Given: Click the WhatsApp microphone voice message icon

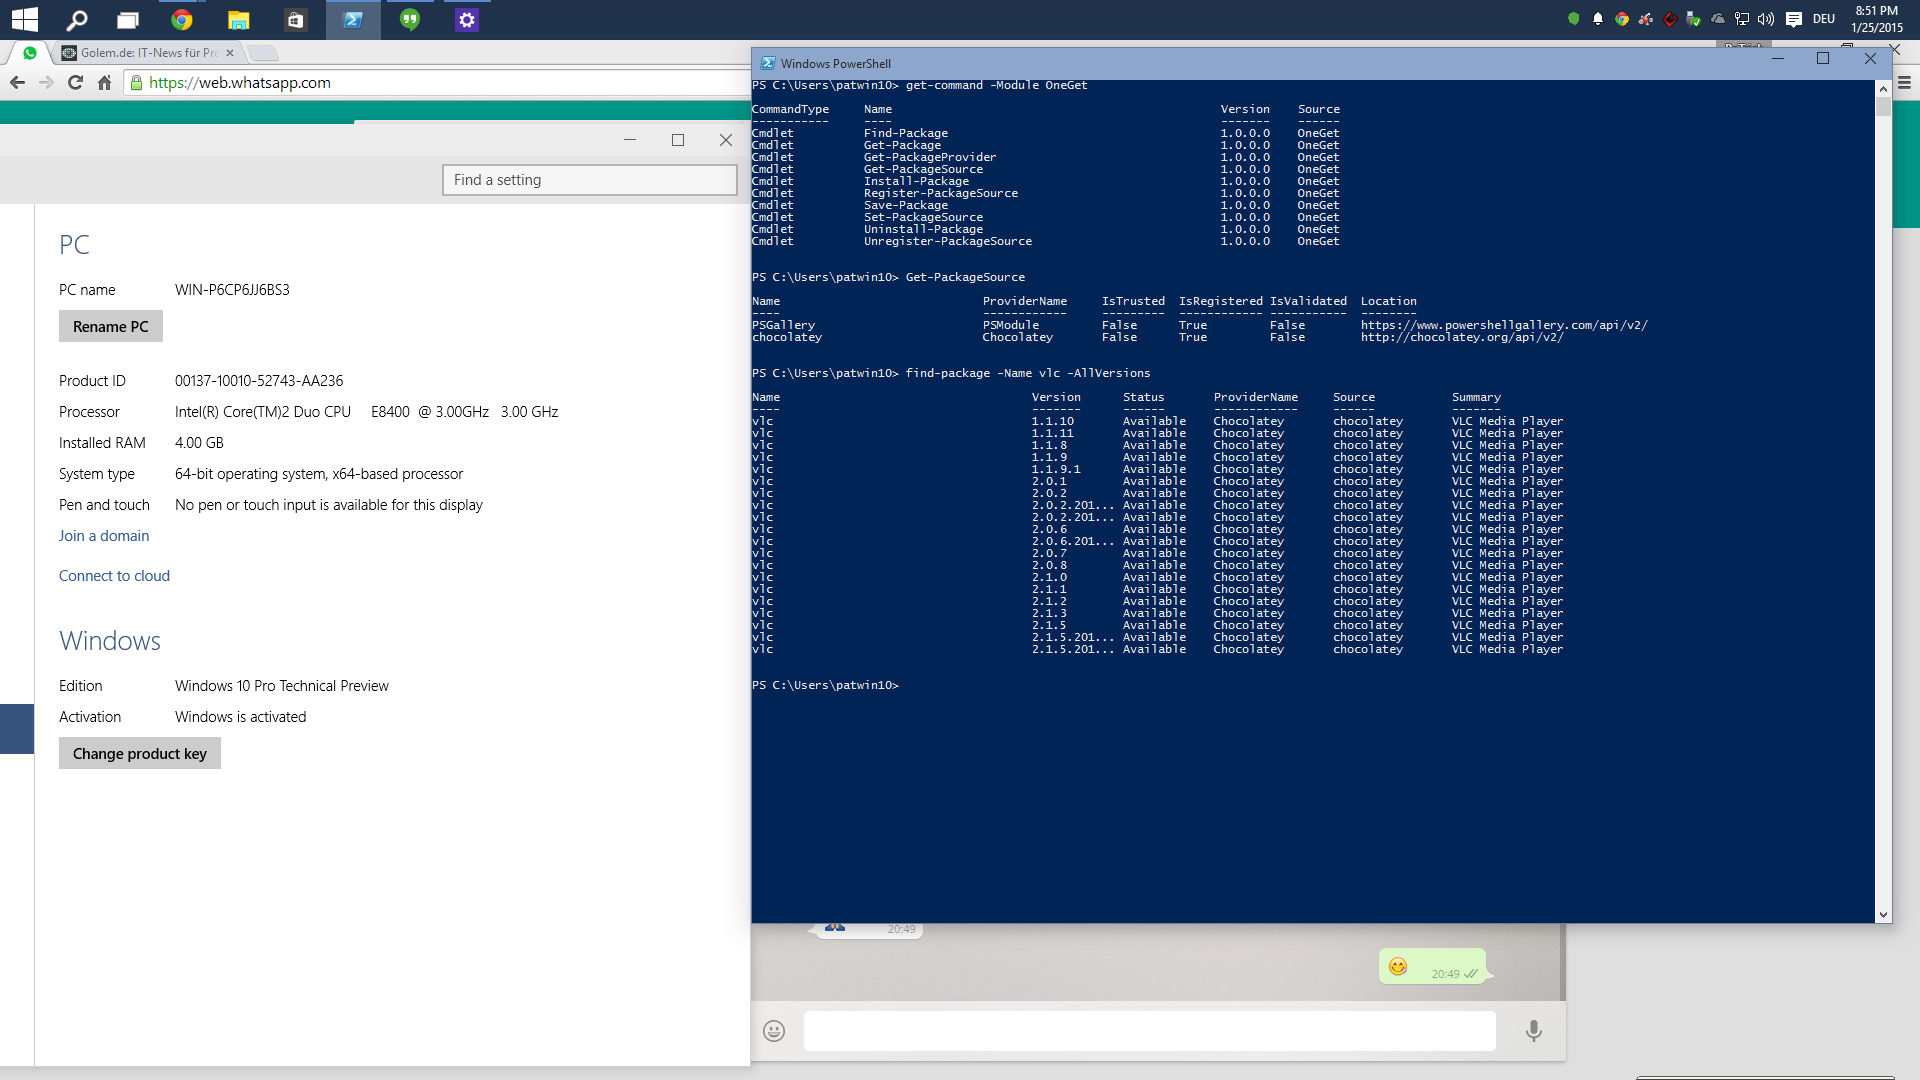Looking at the screenshot, I should click(x=1533, y=1031).
